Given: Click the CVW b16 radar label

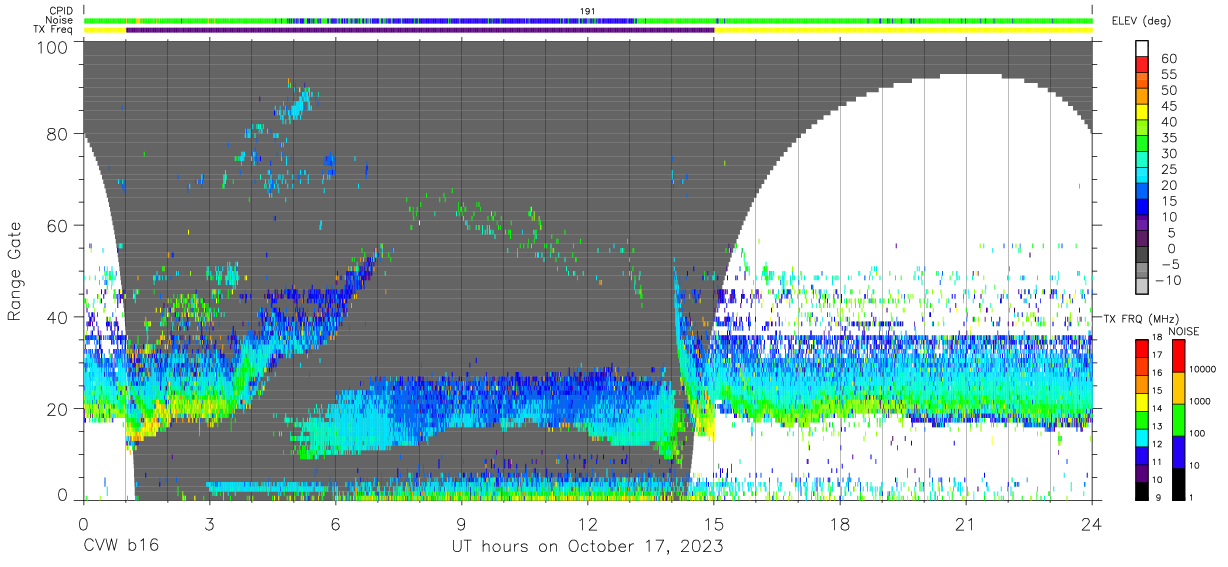Looking at the screenshot, I should pos(120,546).
